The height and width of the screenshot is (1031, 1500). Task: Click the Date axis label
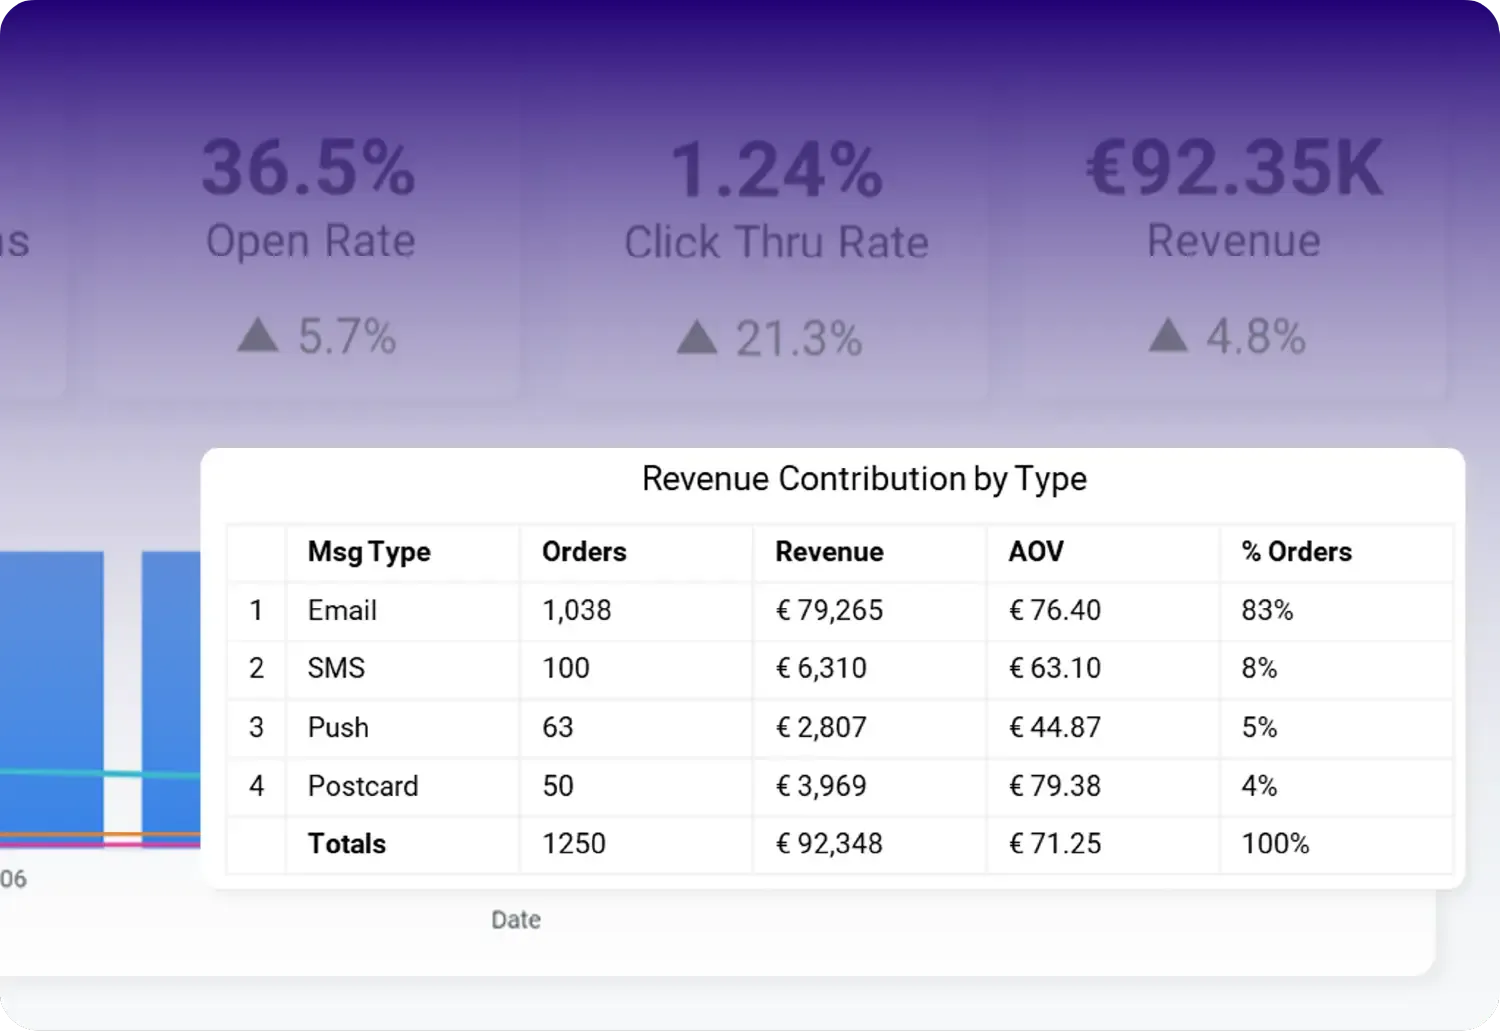516,920
